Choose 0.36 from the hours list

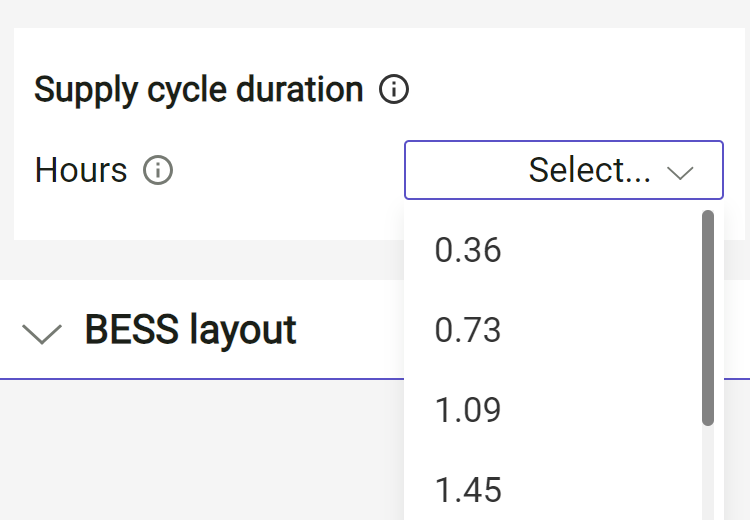tap(468, 250)
